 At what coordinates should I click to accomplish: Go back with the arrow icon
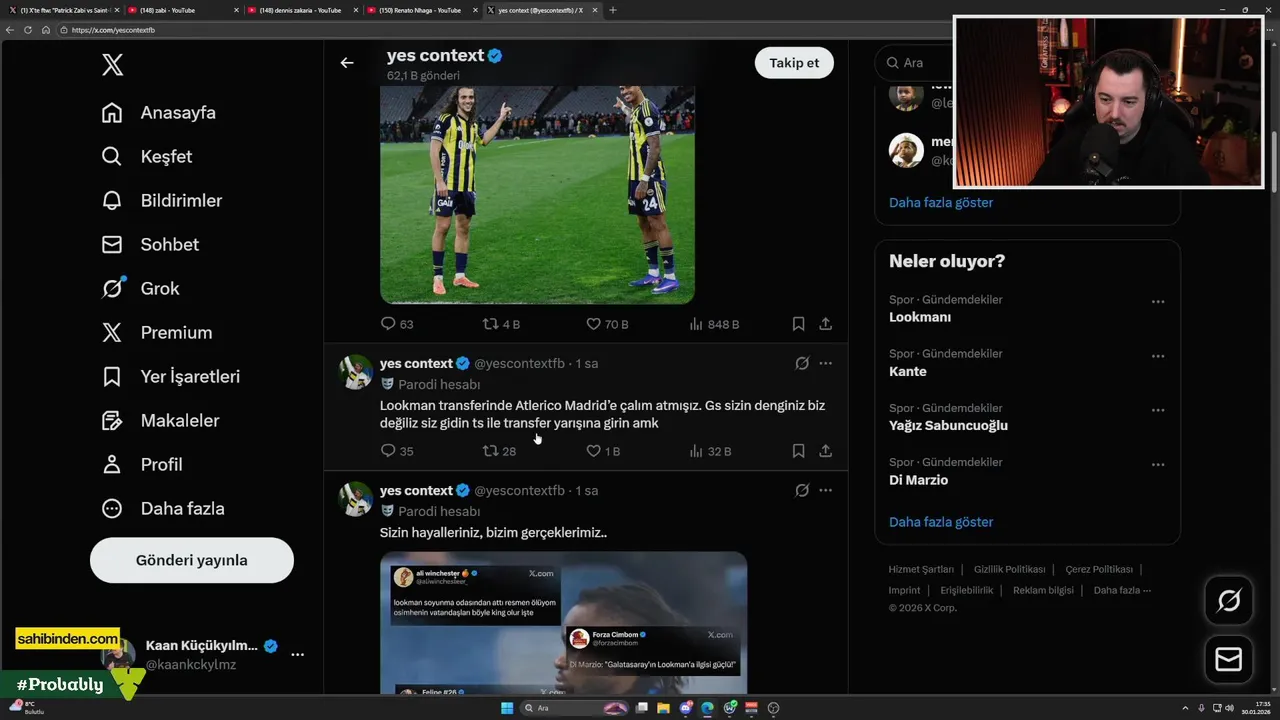pos(347,63)
